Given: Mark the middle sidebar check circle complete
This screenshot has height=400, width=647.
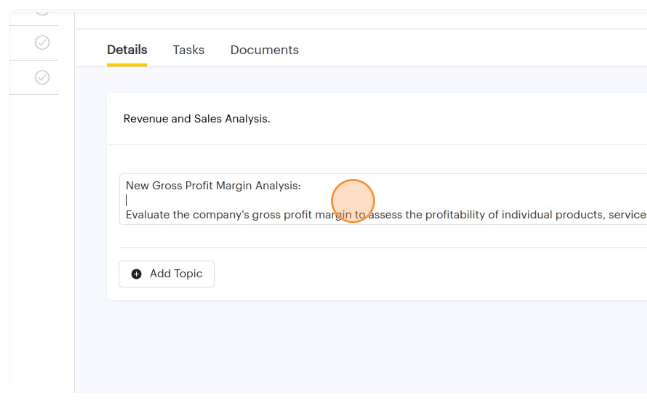Looking at the screenshot, I should (42, 42).
